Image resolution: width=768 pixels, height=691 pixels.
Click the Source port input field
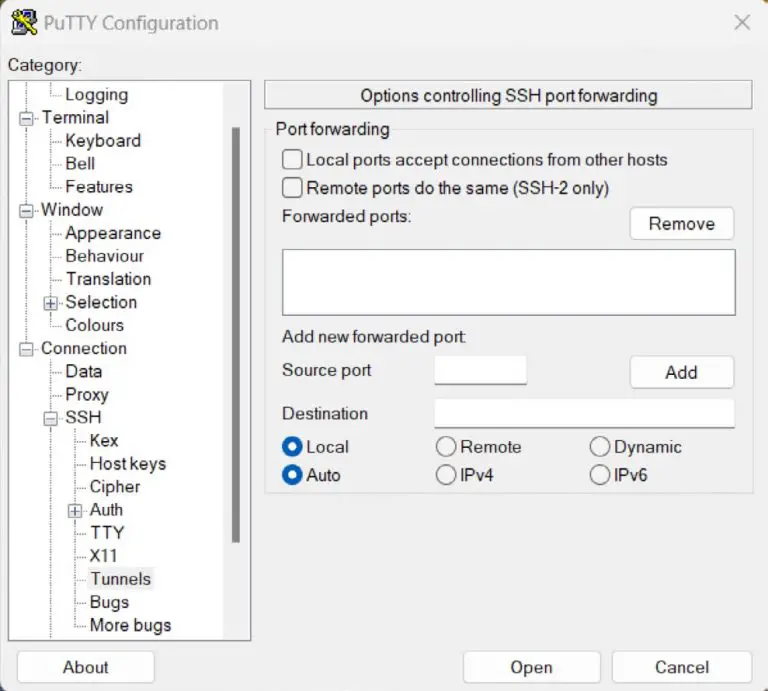pyautogui.click(x=480, y=370)
